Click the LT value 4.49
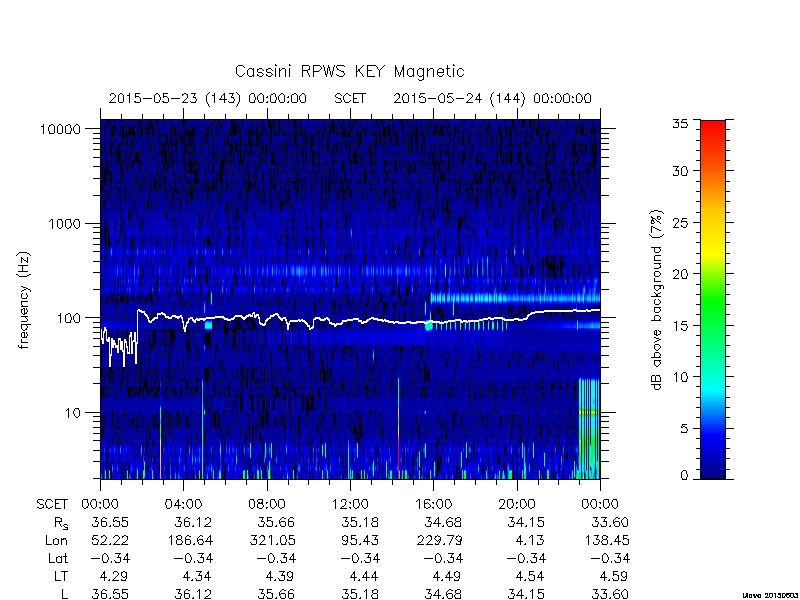800x600 pixels. click(445, 576)
